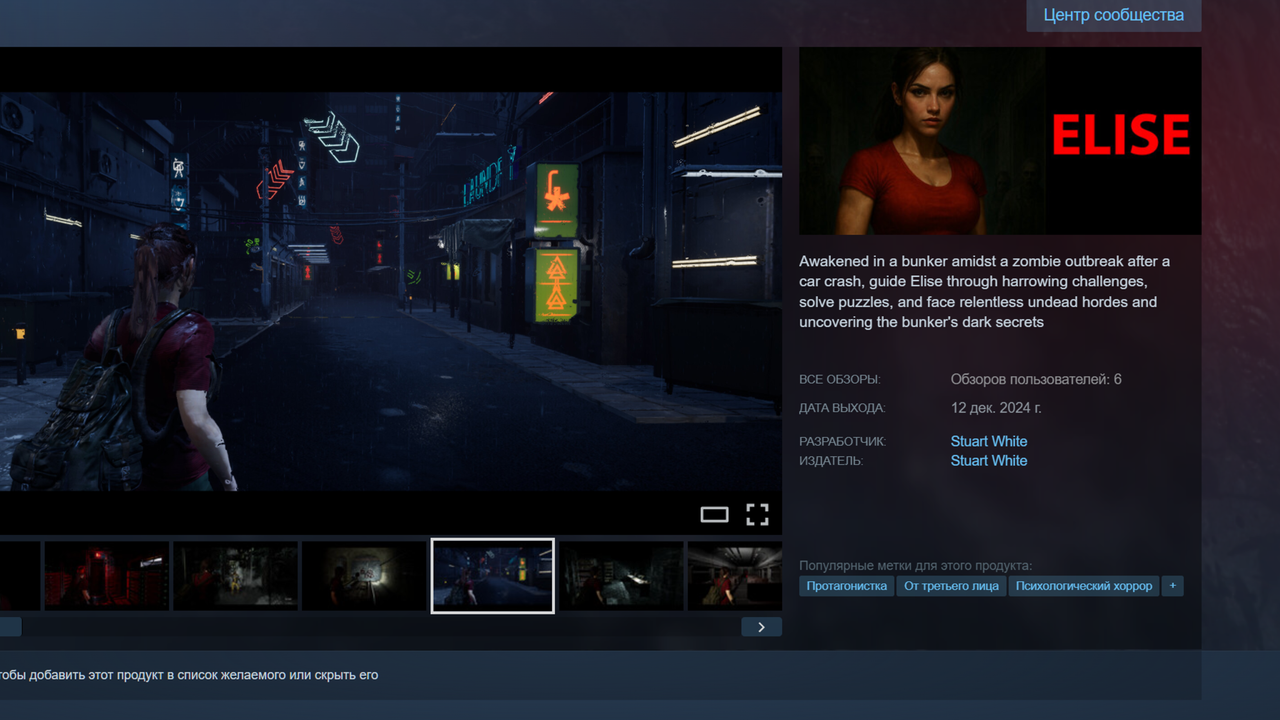
Task: Switch the screenshot viewer to theater mode
Action: [714, 514]
